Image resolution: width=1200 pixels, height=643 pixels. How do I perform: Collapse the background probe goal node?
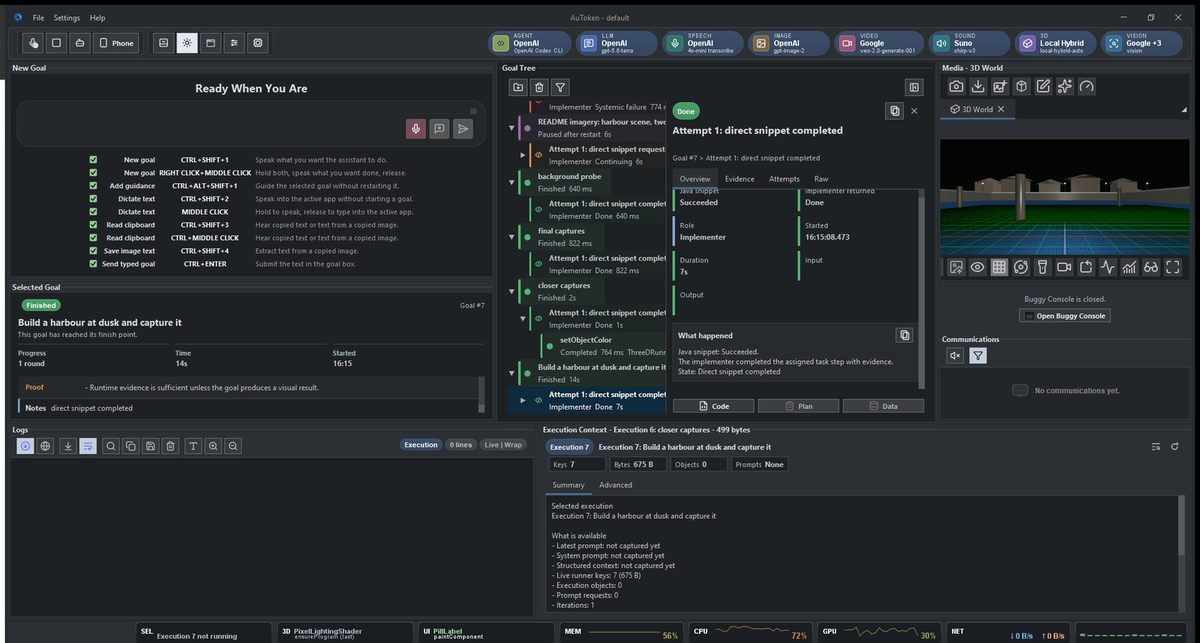point(512,182)
